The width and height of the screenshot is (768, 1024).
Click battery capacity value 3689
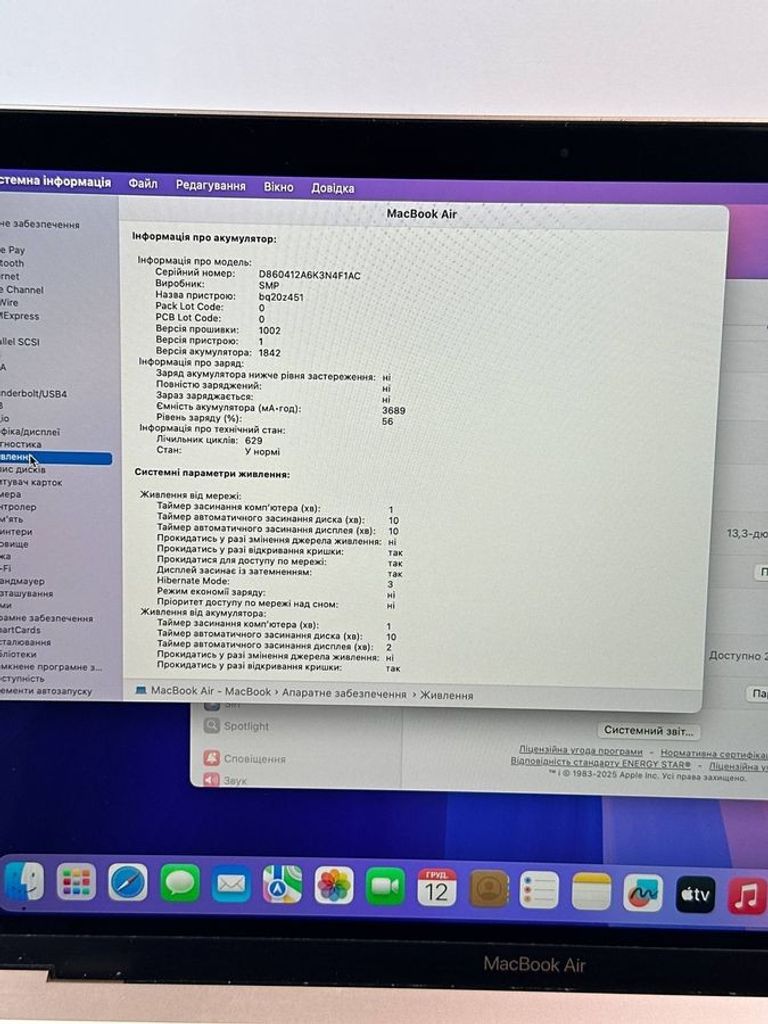click(394, 410)
